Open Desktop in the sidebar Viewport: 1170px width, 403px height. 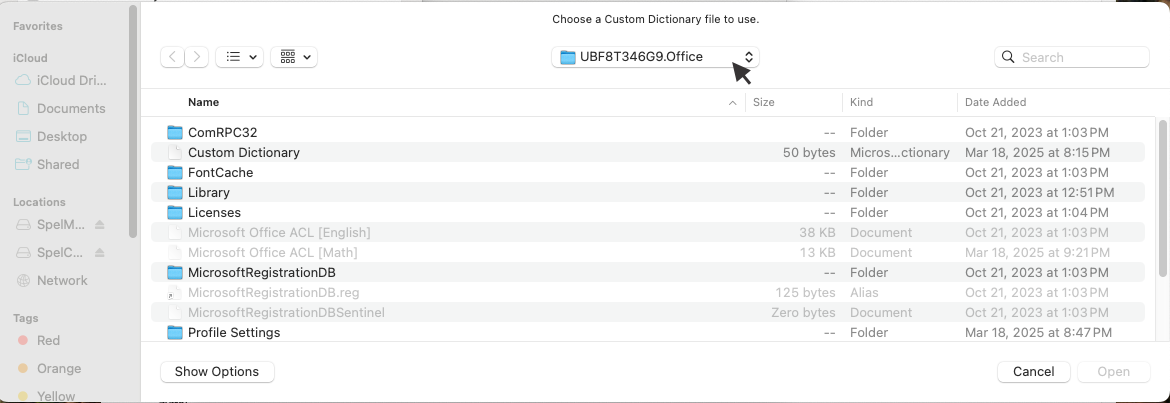point(61,136)
